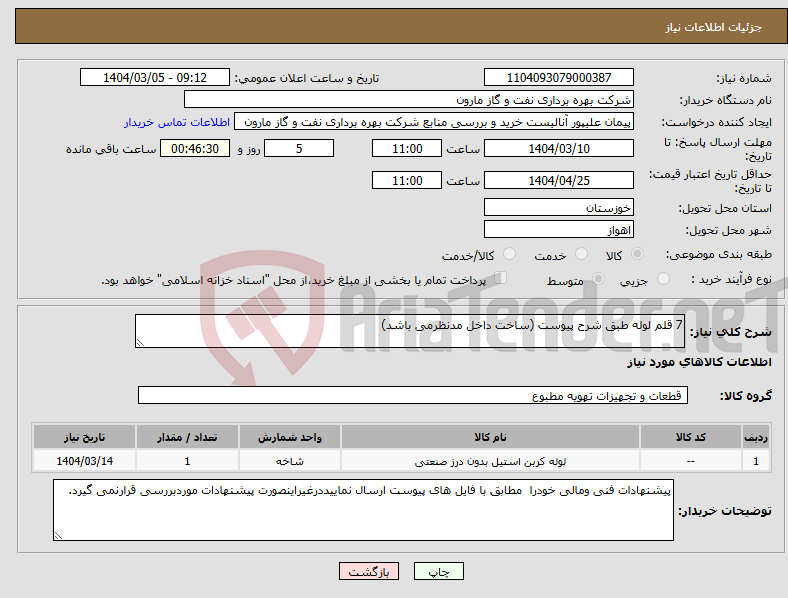Click the تاریخ نیاز column header
The height and width of the screenshot is (598, 788).
tap(84, 437)
